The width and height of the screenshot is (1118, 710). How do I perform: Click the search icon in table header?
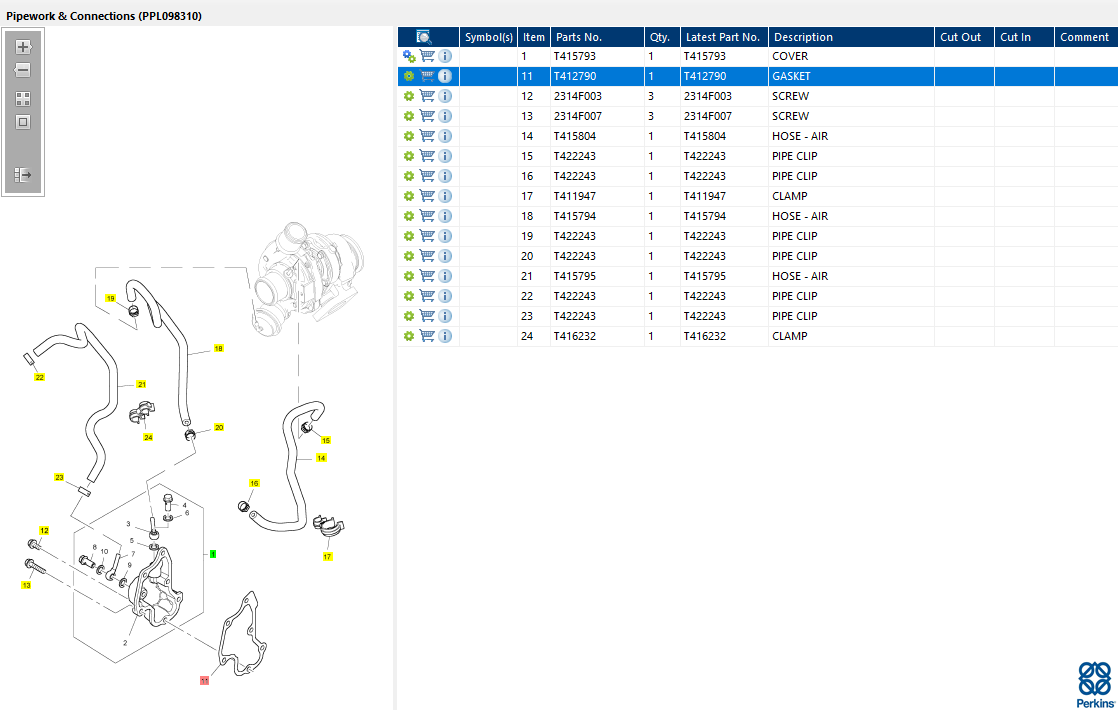(x=424, y=37)
